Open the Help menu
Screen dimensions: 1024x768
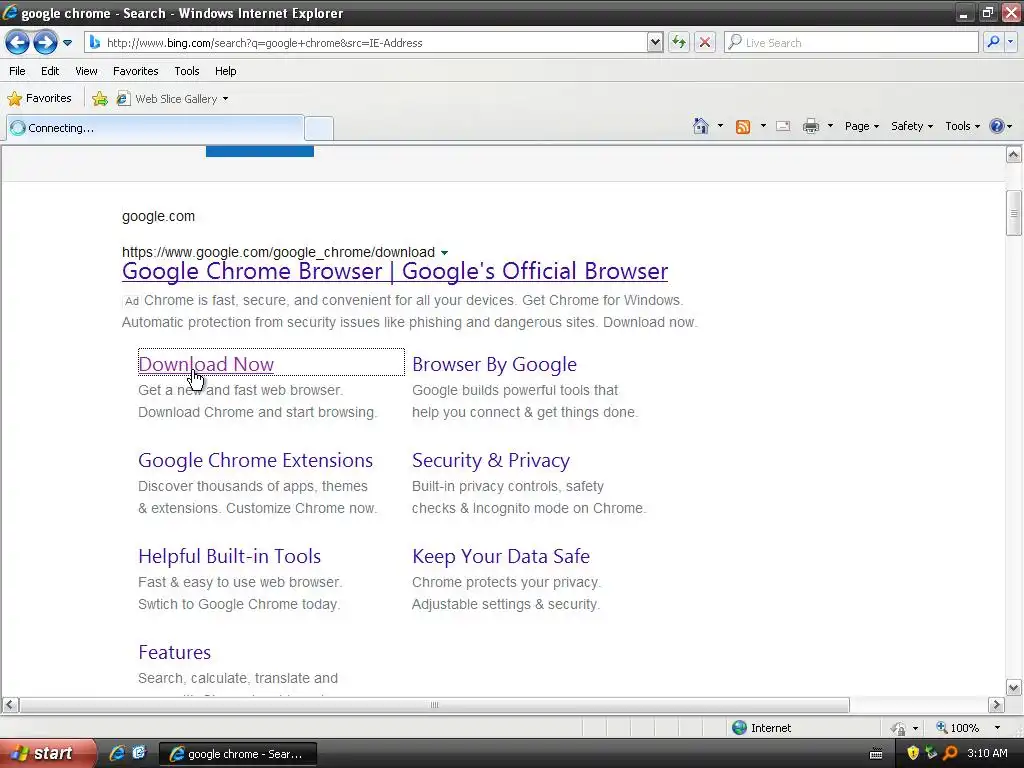(x=225, y=71)
